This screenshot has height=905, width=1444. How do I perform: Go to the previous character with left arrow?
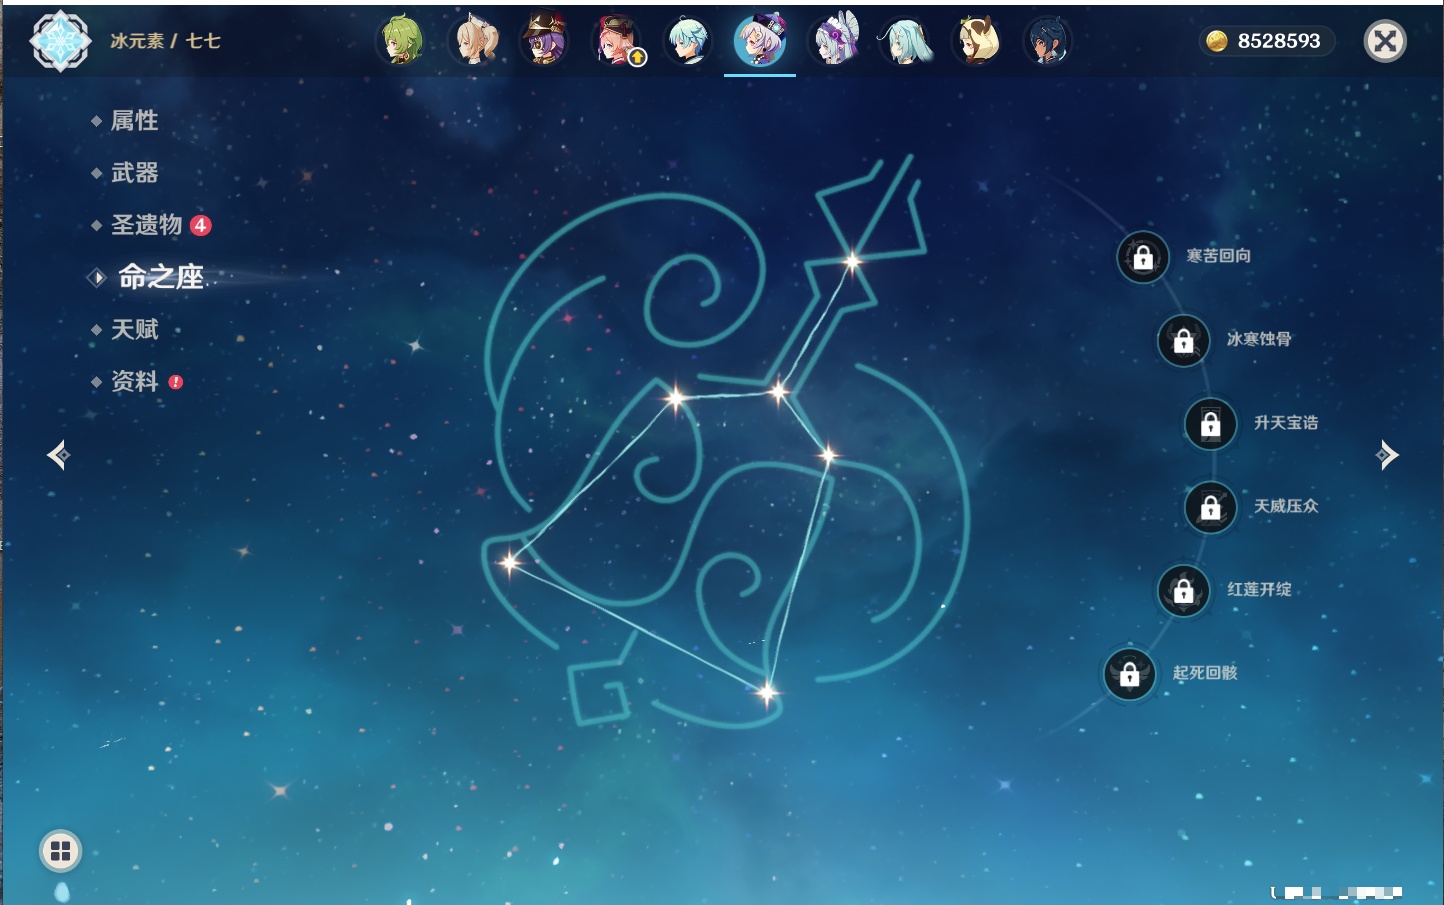(58, 455)
